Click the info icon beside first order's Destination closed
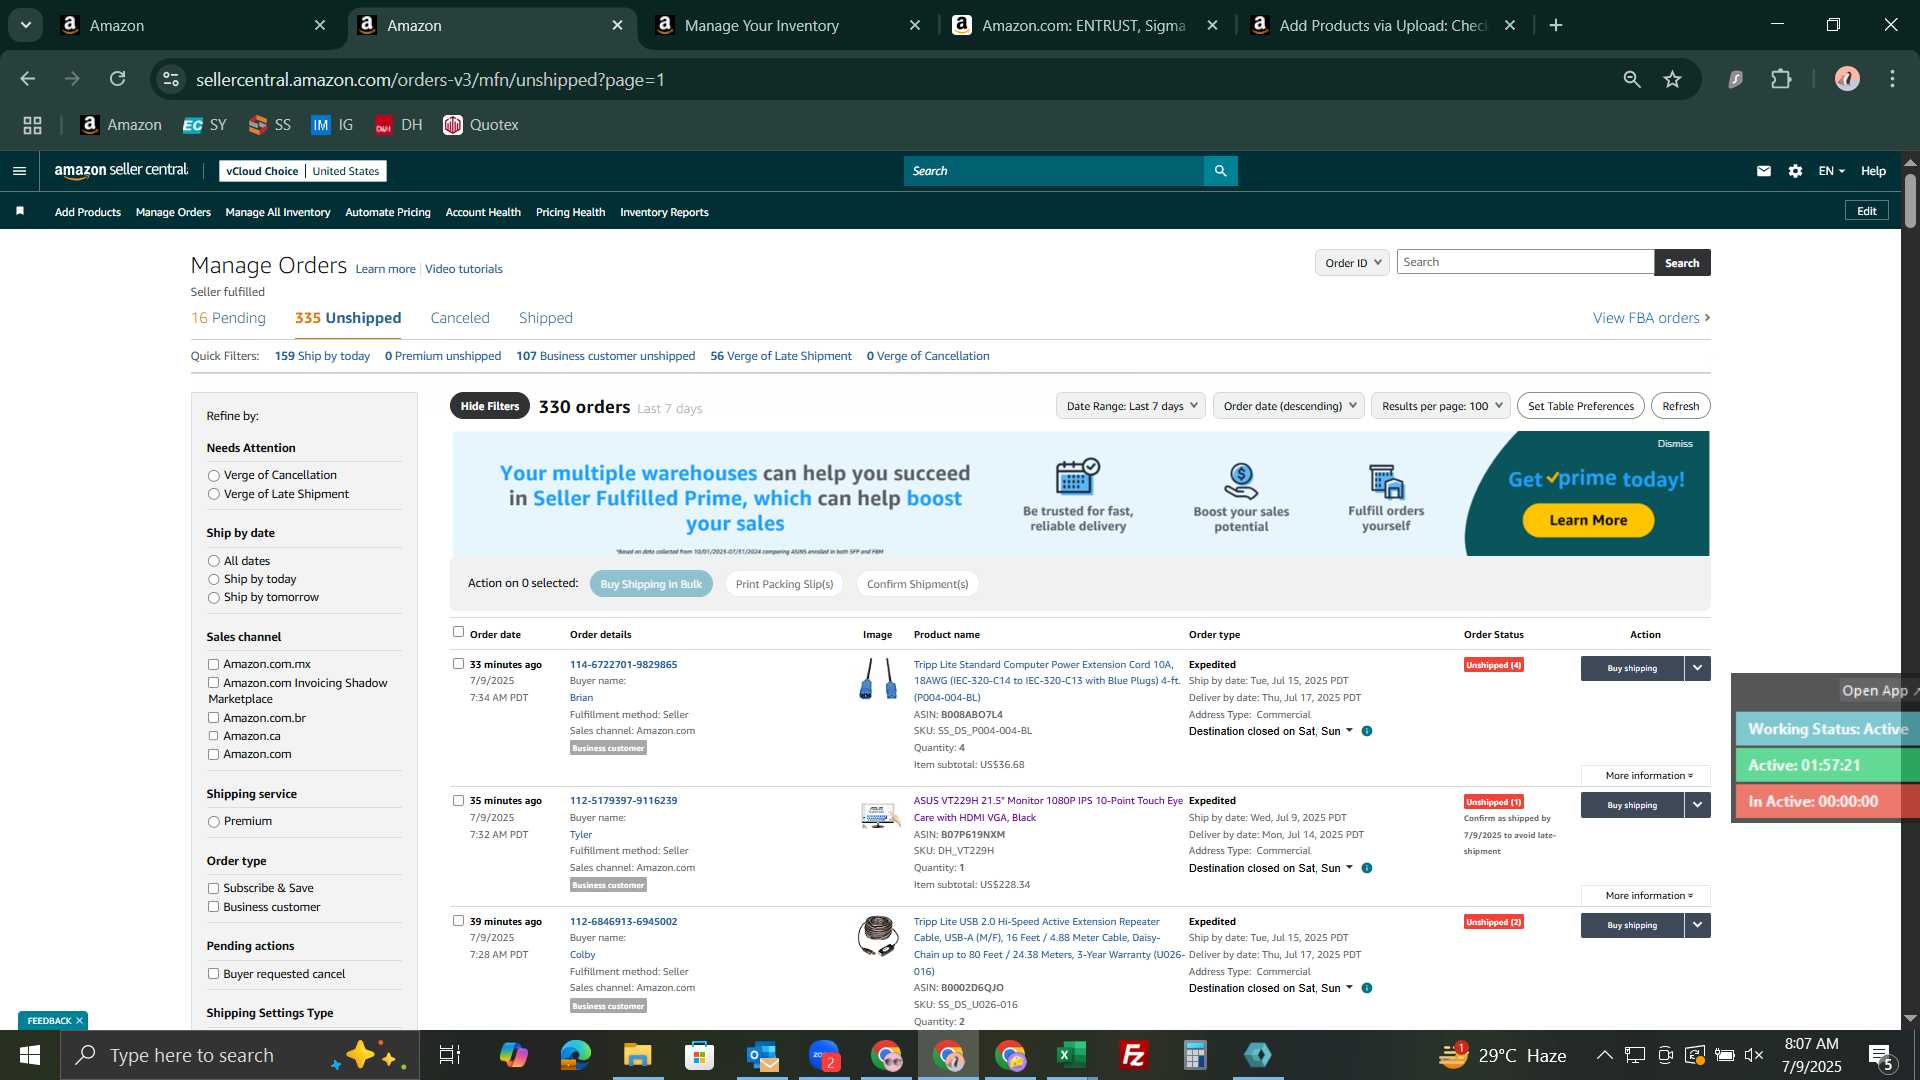The height and width of the screenshot is (1080, 1920). (1367, 731)
